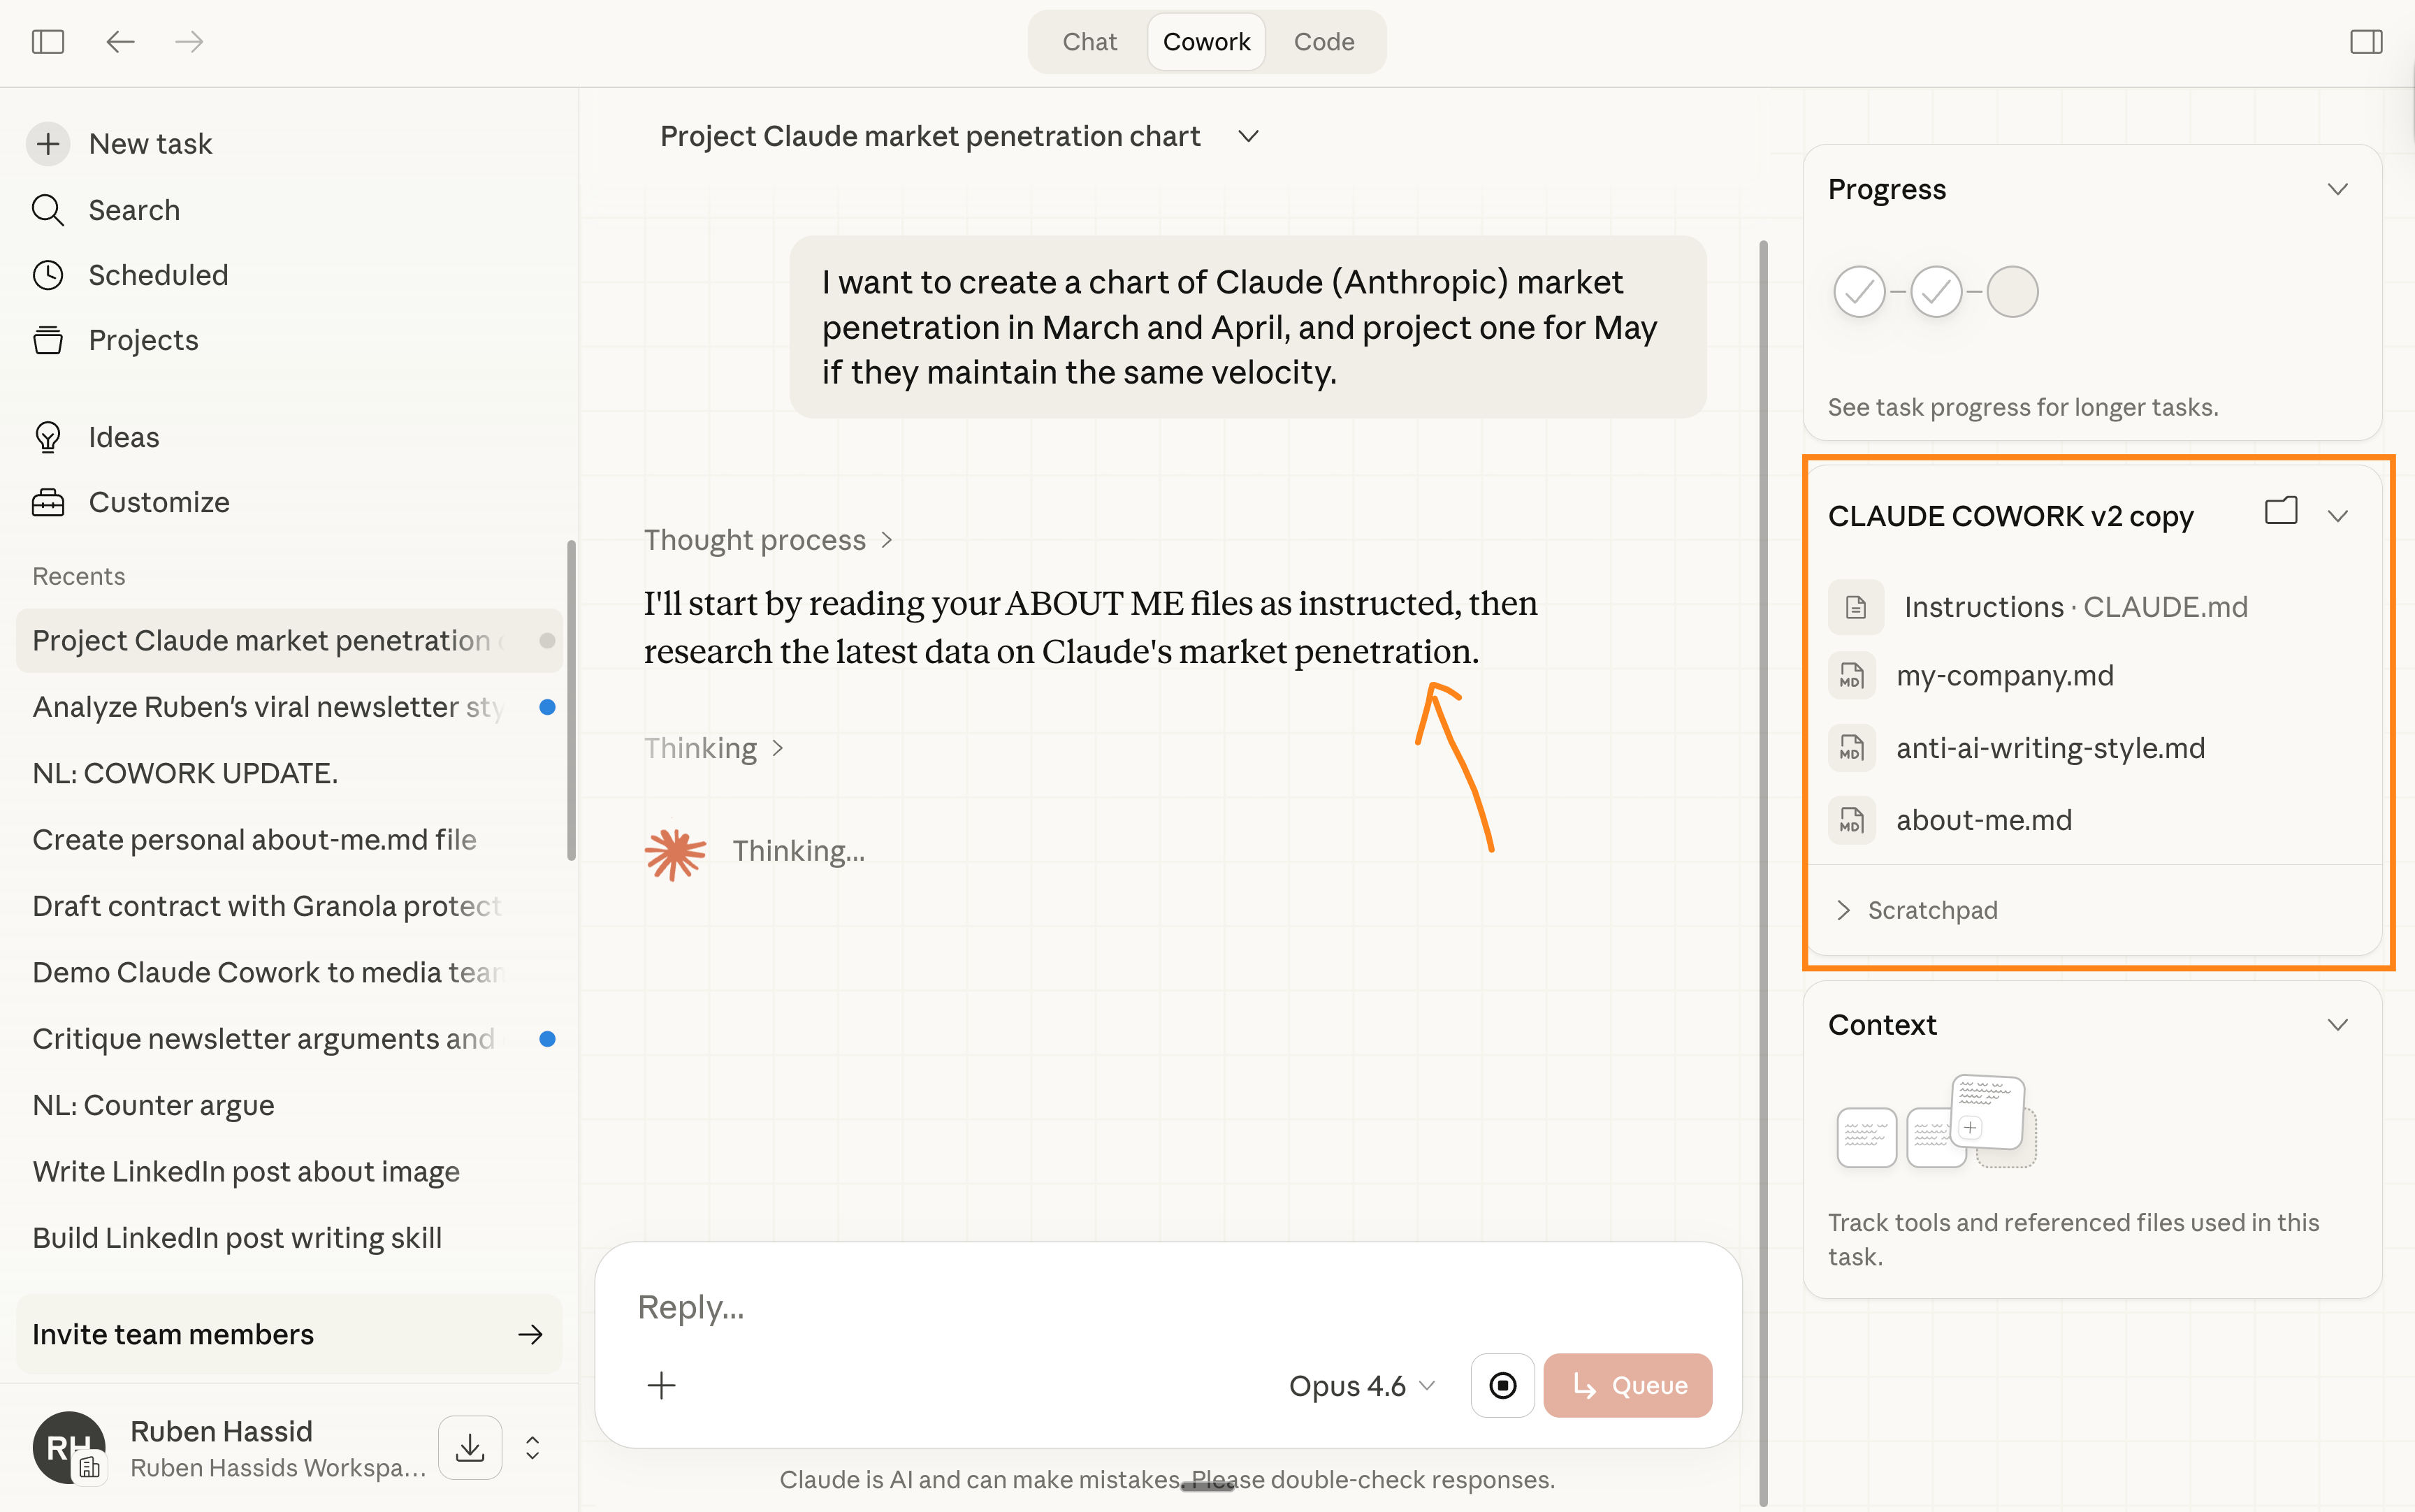Open Search in the sidebar
Viewport: 2415px width, 1512px height.
point(134,210)
